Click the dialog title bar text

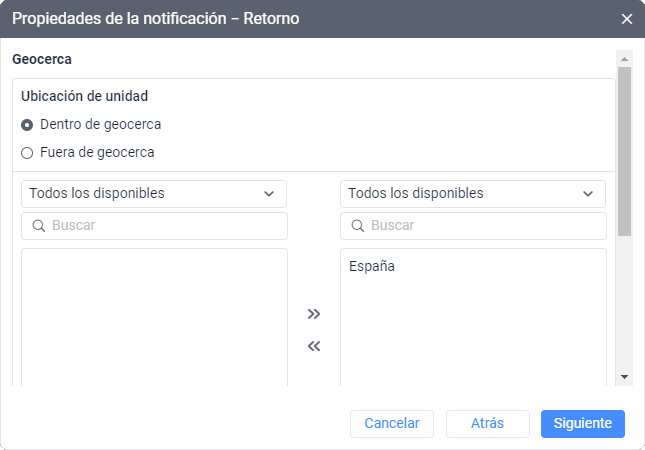point(155,19)
